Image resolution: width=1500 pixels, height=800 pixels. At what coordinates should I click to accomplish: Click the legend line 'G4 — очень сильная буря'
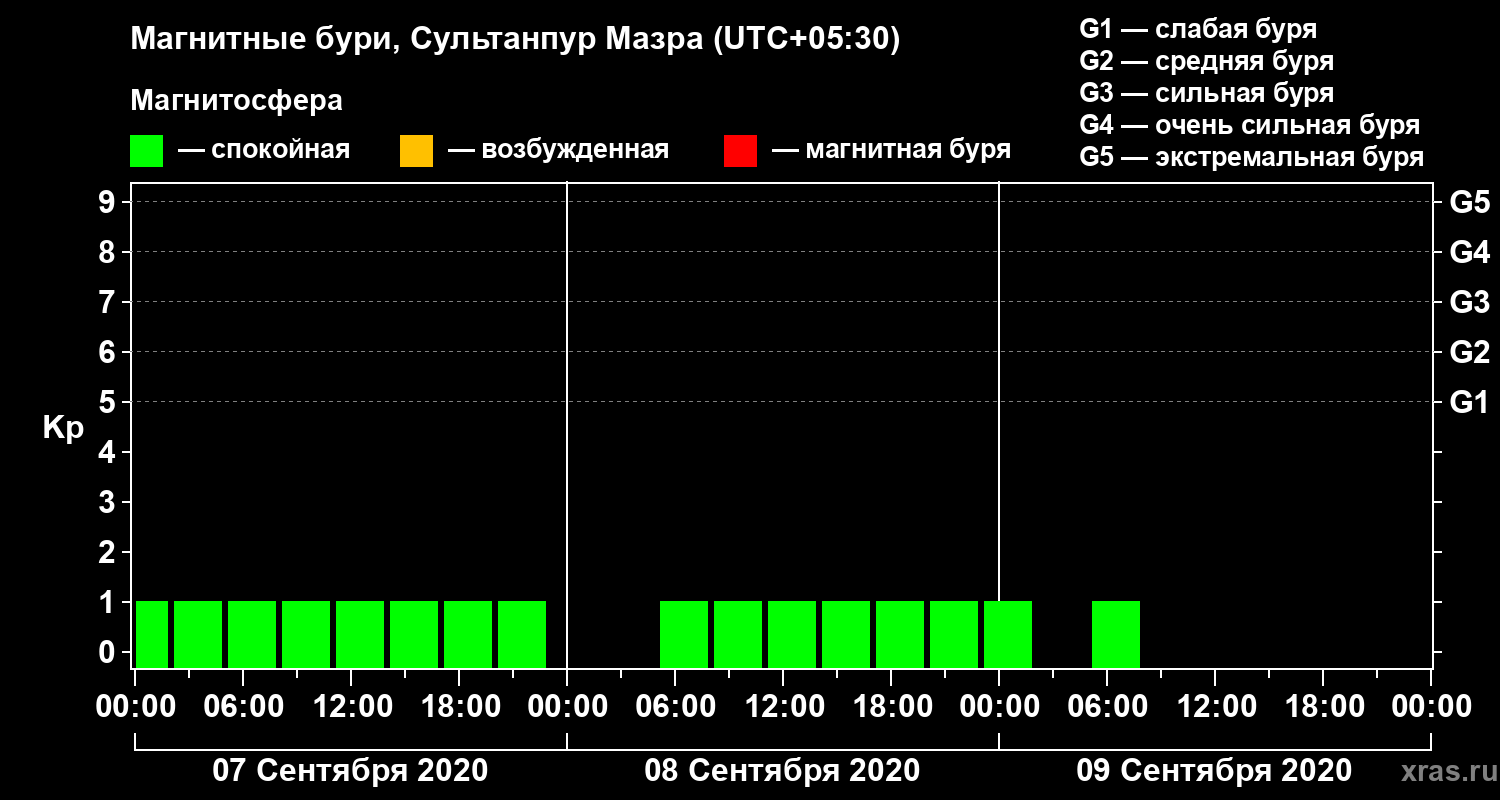point(1250,125)
